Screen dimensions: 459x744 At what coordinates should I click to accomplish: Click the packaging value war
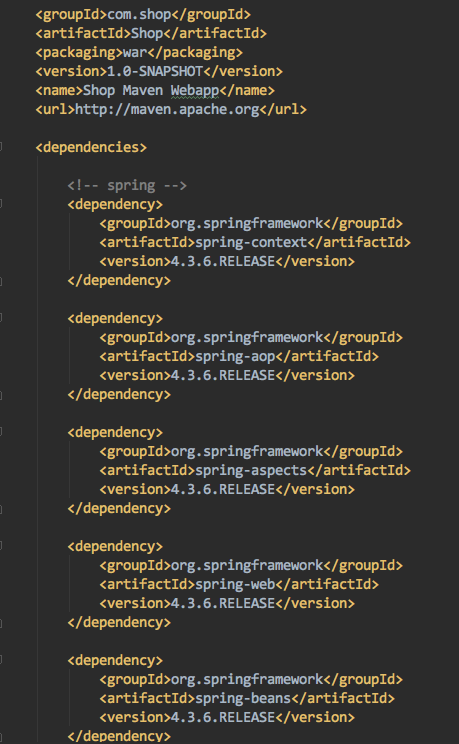click(x=135, y=52)
